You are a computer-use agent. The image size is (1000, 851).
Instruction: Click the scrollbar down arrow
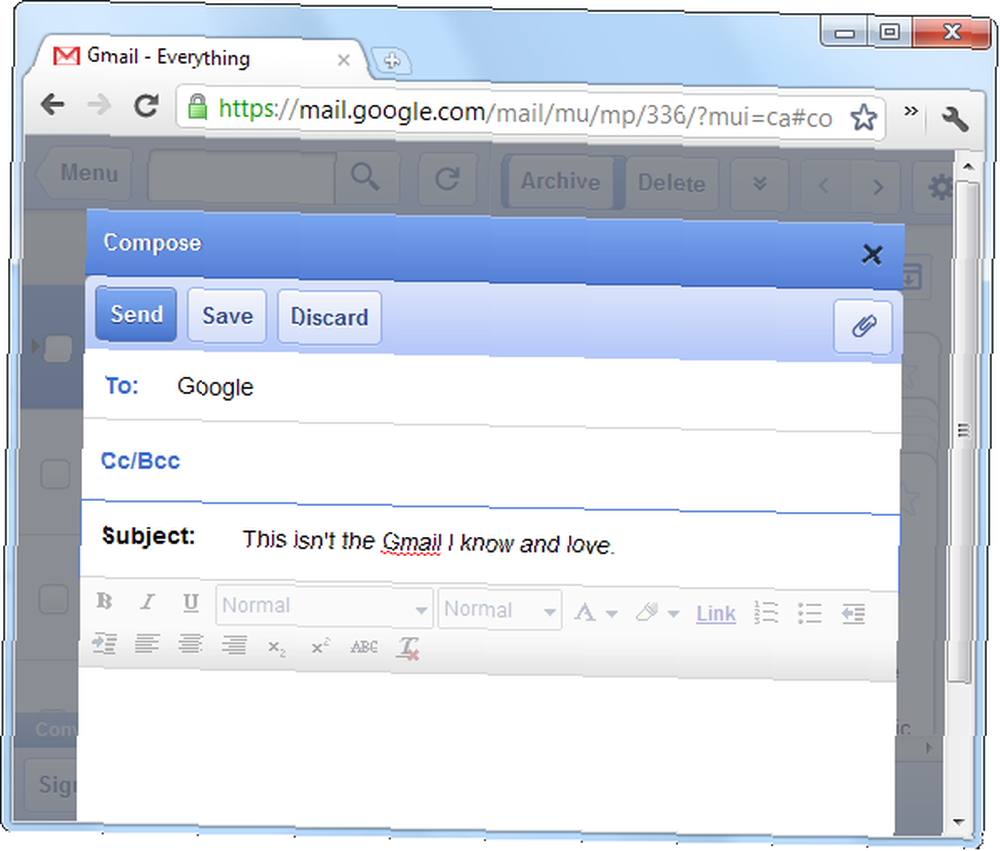[x=959, y=822]
